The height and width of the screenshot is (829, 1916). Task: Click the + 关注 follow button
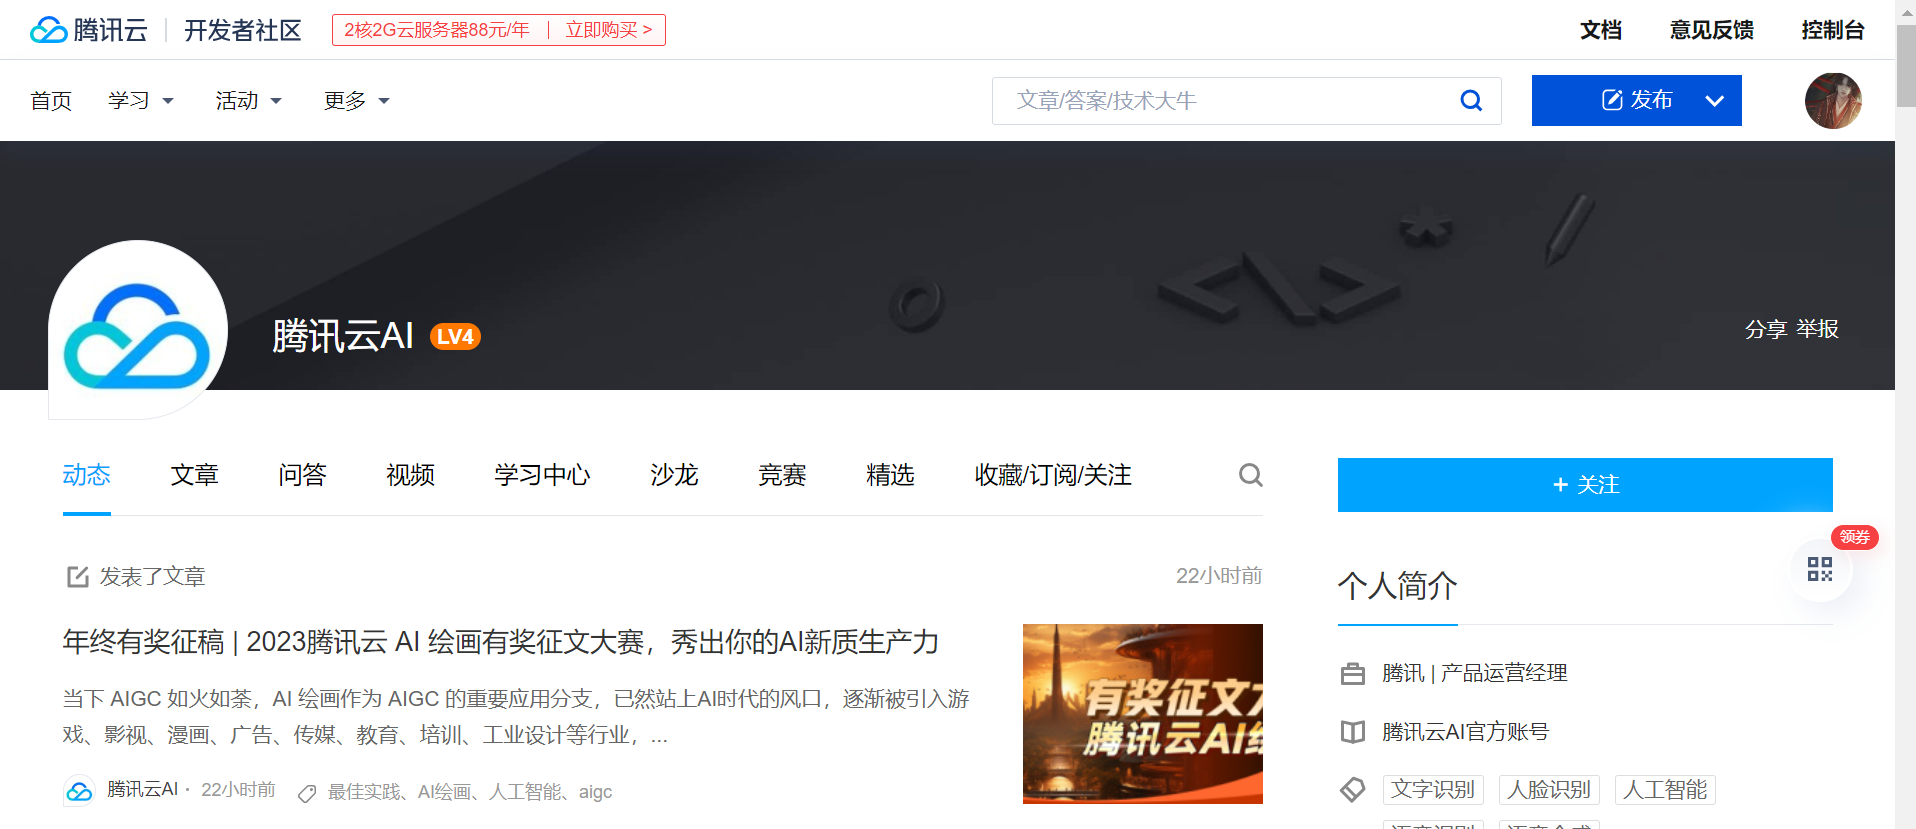tap(1585, 485)
